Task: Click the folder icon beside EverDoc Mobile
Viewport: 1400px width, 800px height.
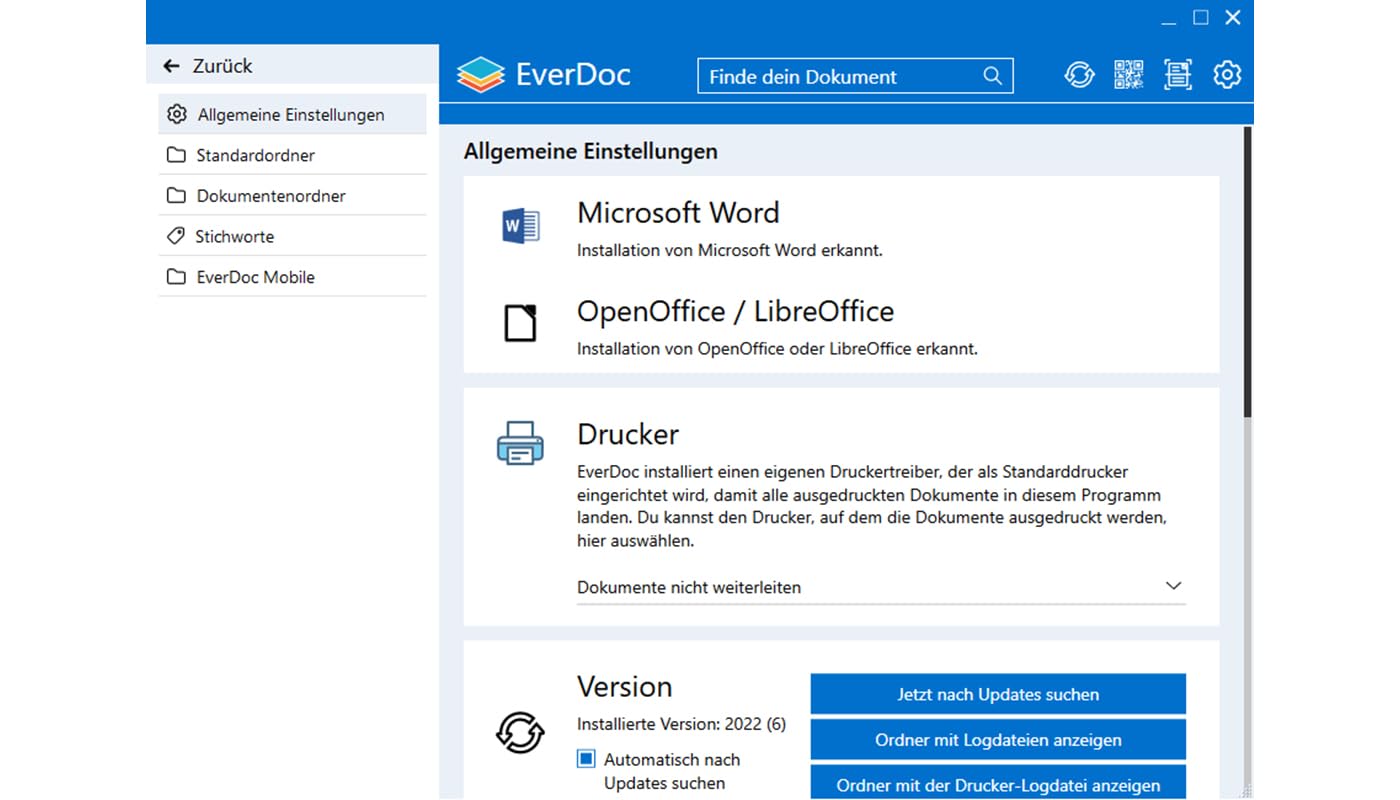Action: click(x=176, y=277)
